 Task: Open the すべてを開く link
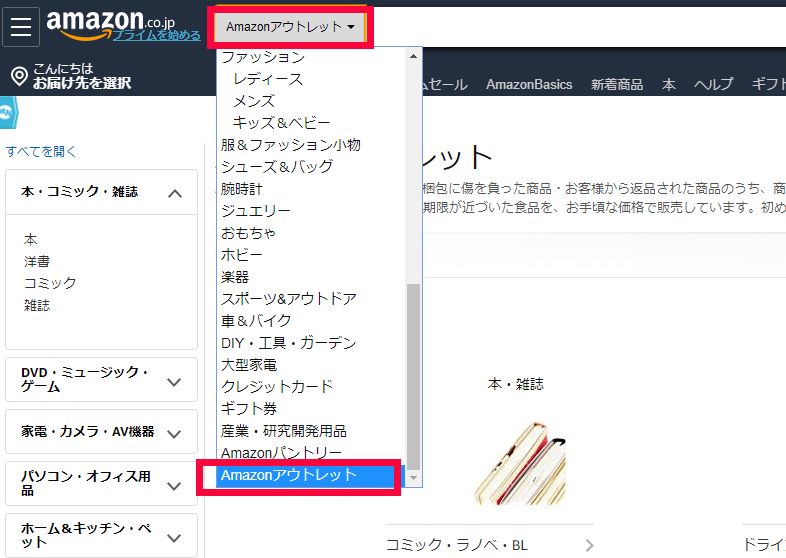point(41,152)
